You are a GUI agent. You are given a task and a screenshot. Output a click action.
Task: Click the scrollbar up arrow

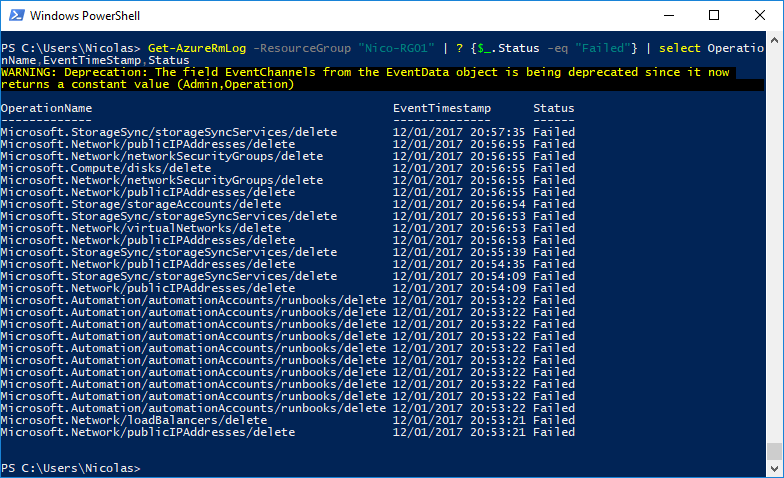(774, 40)
